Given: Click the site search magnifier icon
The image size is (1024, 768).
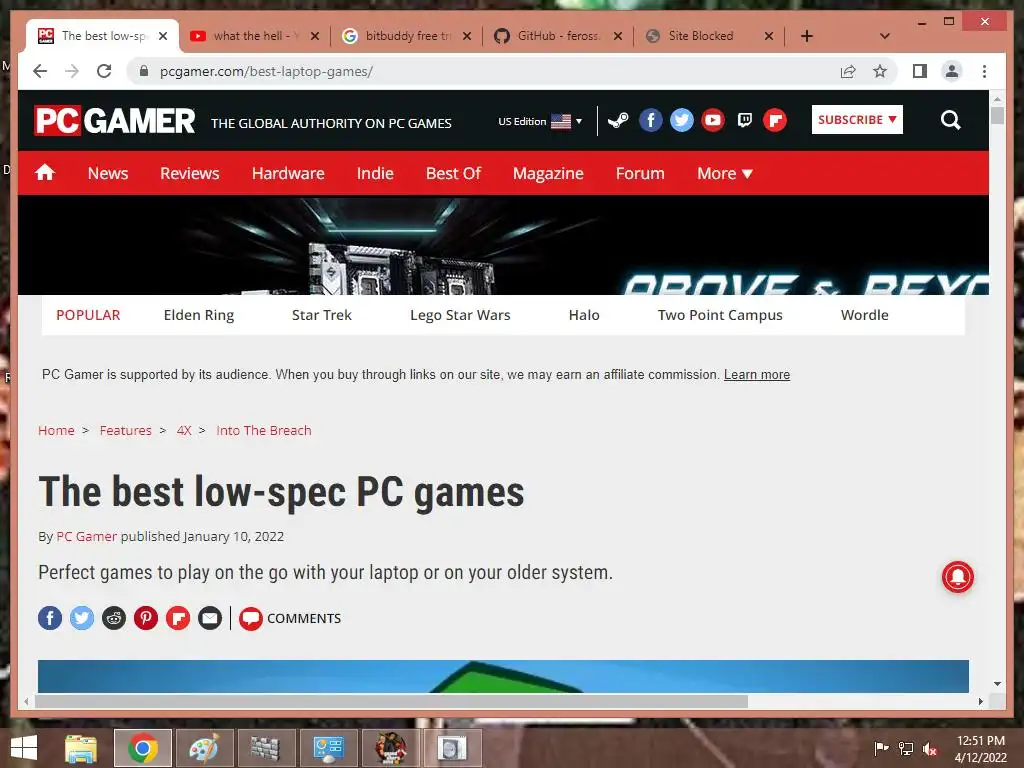Looking at the screenshot, I should tap(951, 120).
